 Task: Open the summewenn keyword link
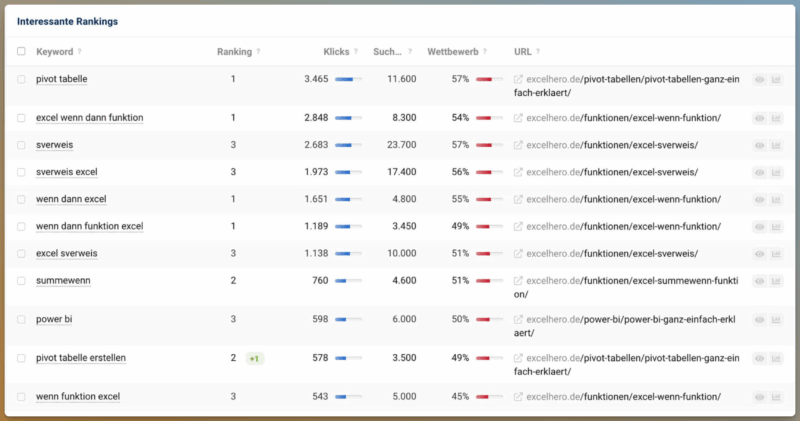(63, 281)
